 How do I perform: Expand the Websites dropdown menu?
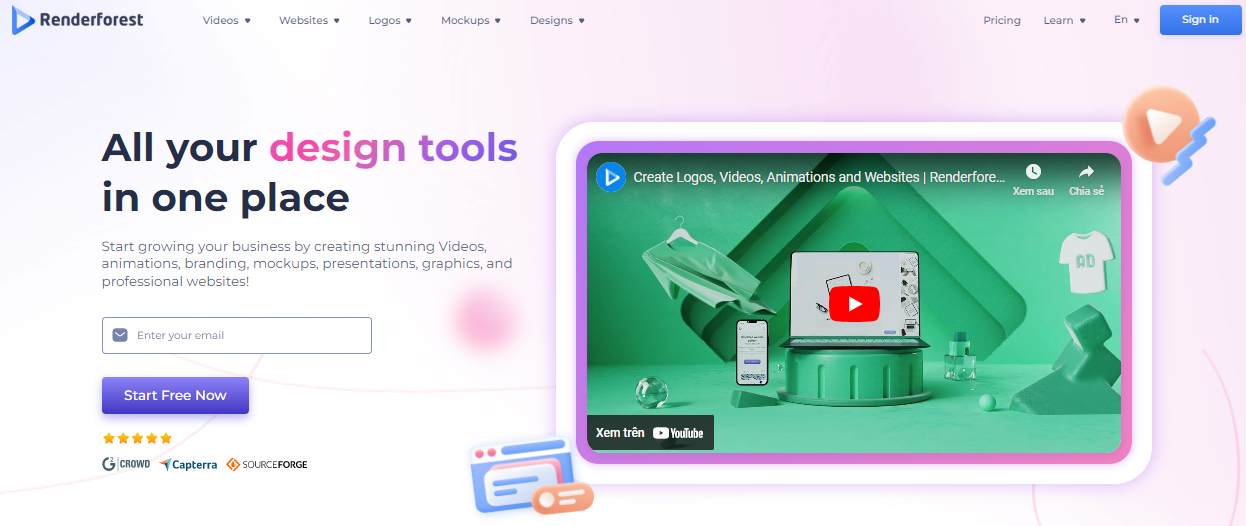[310, 20]
